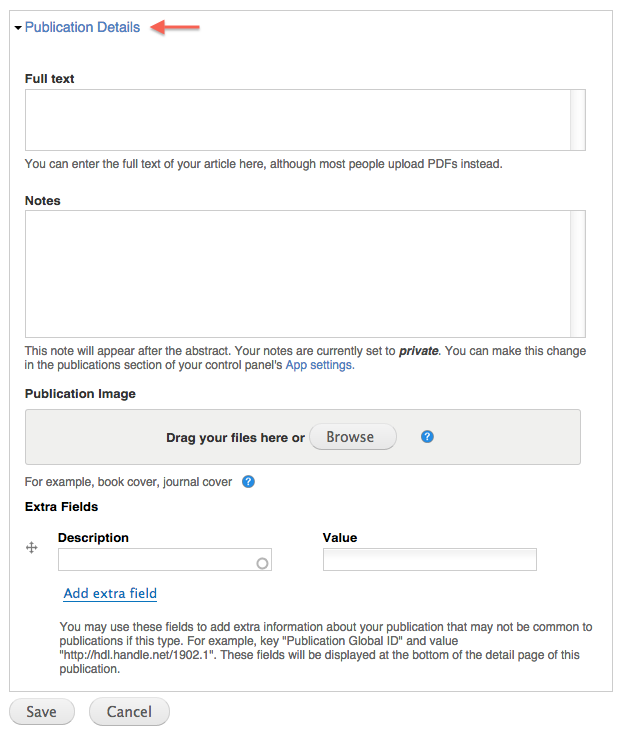Click the Extra Fields heading
This screenshot has width=621, height=733.
click(x=61, y=507)
